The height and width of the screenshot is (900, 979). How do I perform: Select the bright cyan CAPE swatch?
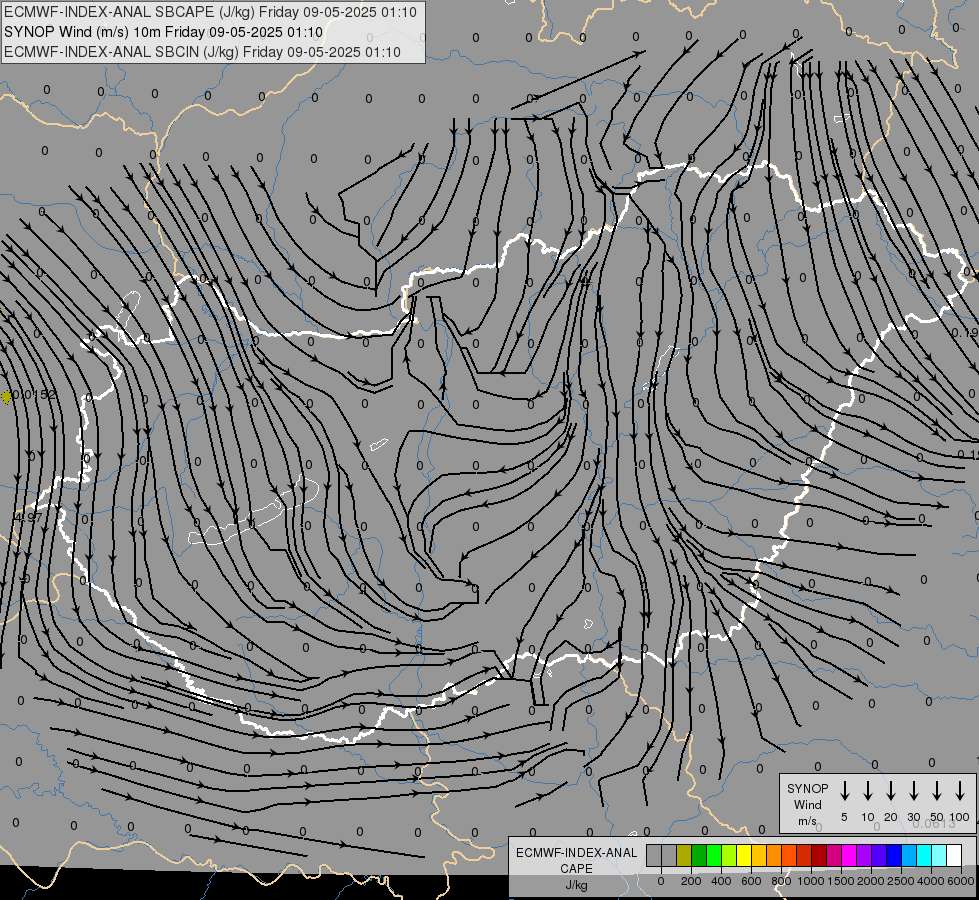(923, 856)
